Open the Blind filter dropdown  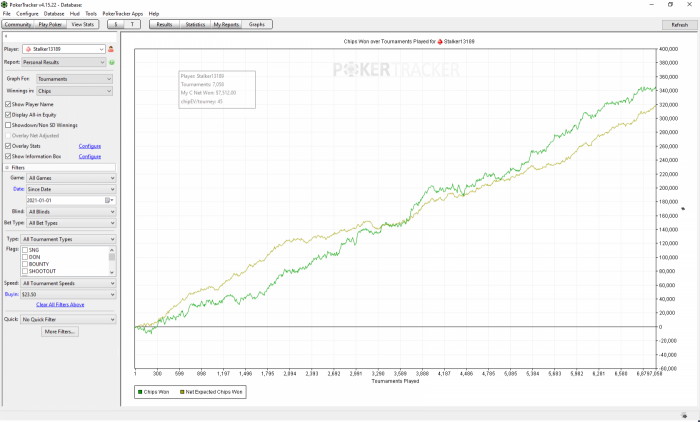pos(71,212)
